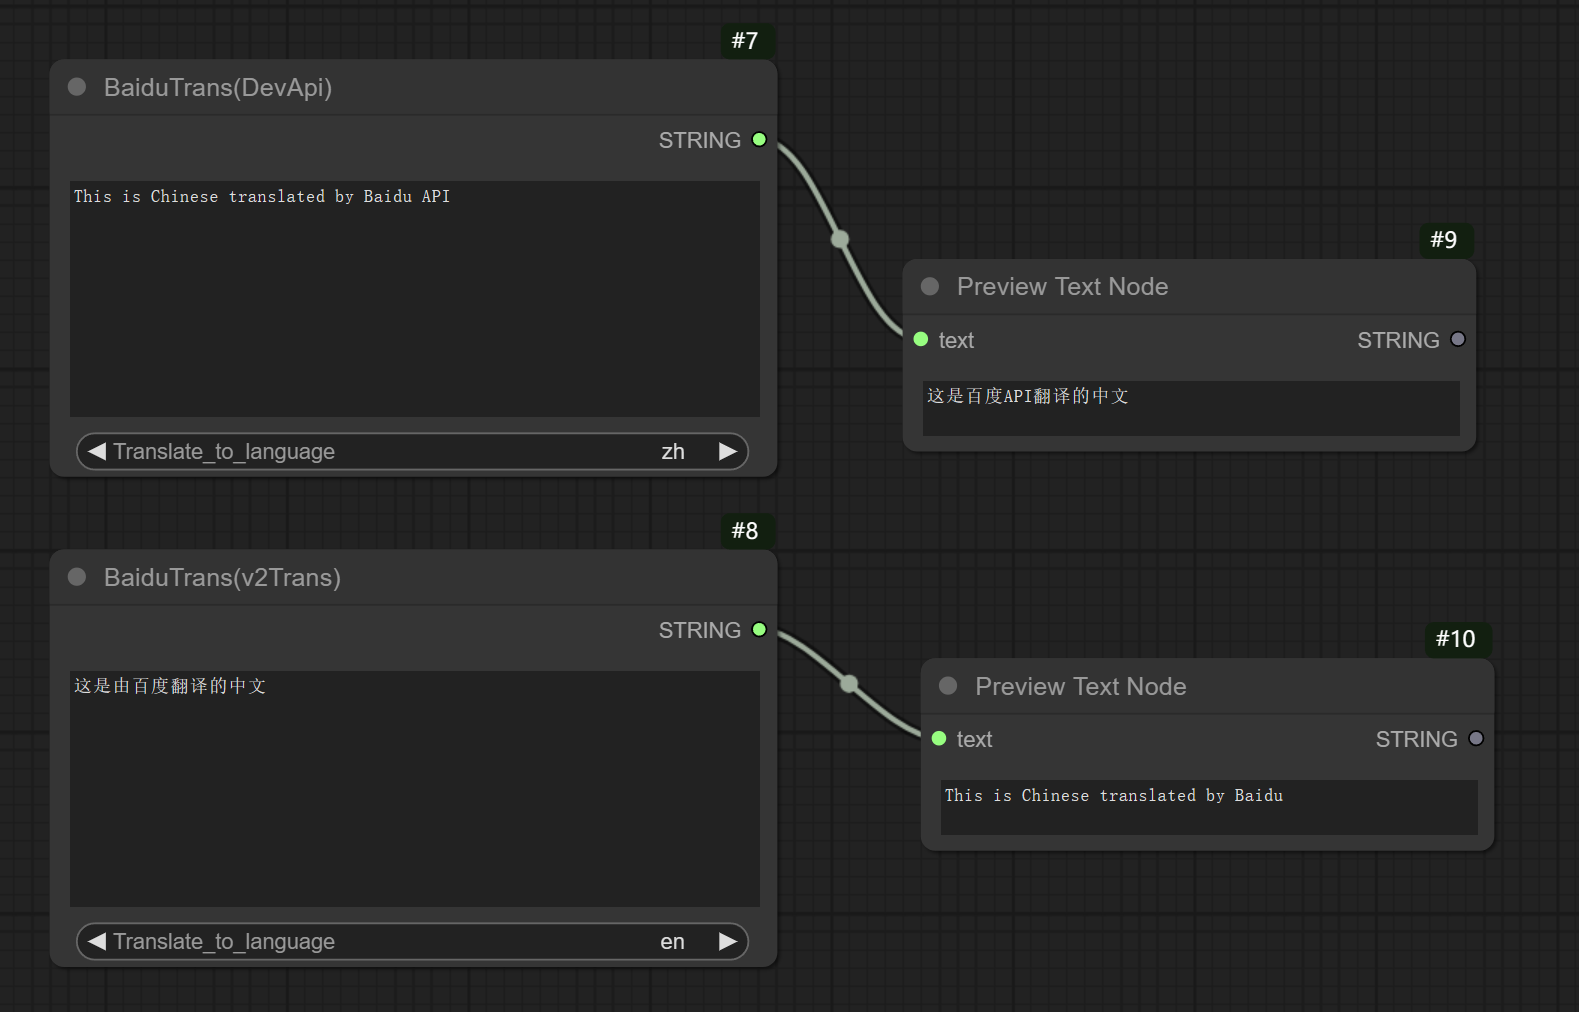Select next language on the zh Translate_to_language widget
The height and width of the screenshot is (1012, 1579).
[x=728, y=451]
